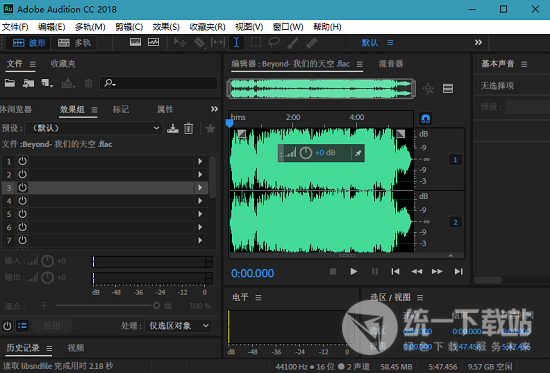Switch to the 混音器 (Mixer) tab
The height and width of the screenshot is (373, 550).
[391, 64]
